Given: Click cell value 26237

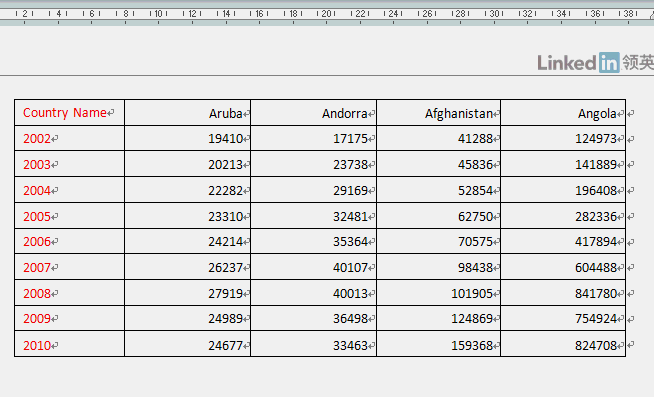Looking at the screenshot, I should [x=225, y=267].
